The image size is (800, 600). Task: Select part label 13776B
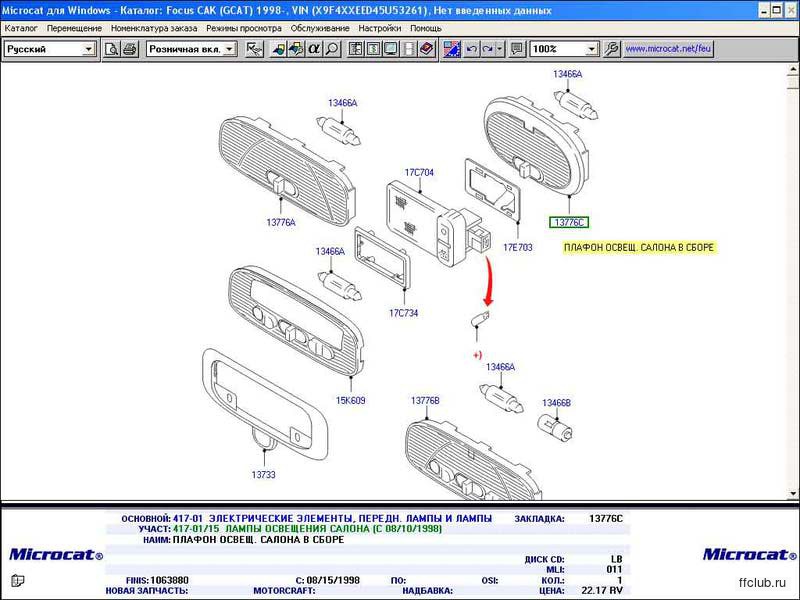[425, 401]
